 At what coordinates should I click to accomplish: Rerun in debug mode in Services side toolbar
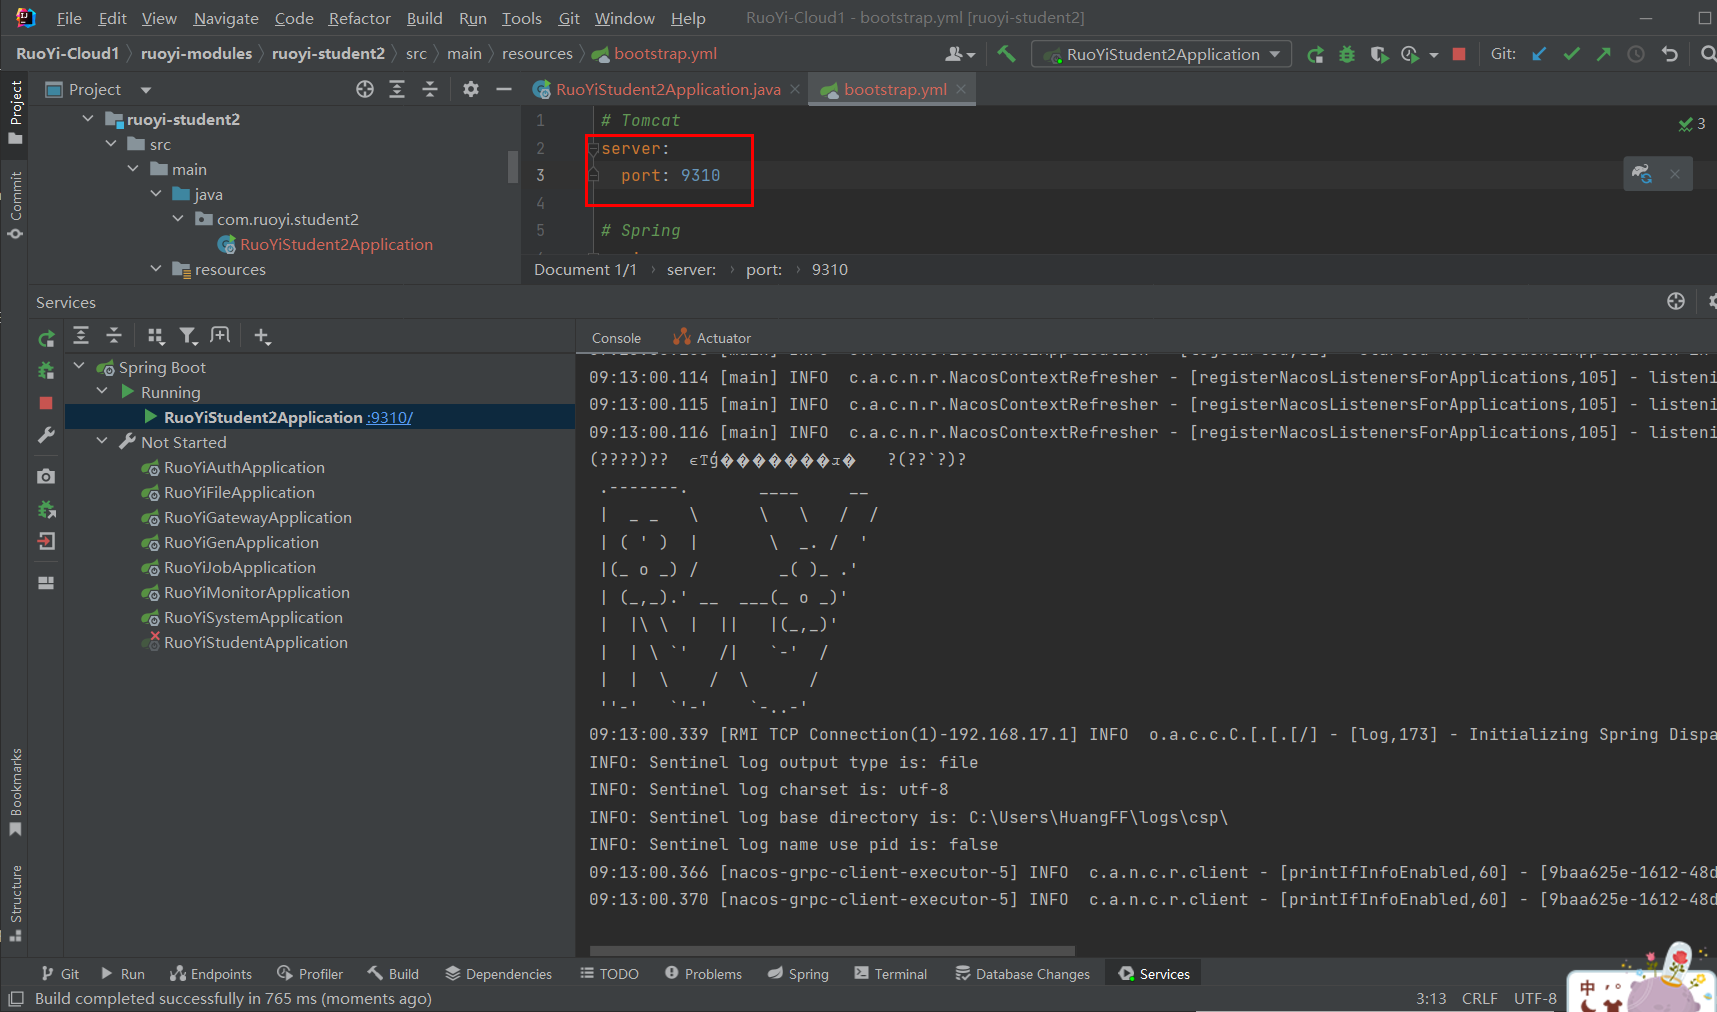tap(46, 371)
